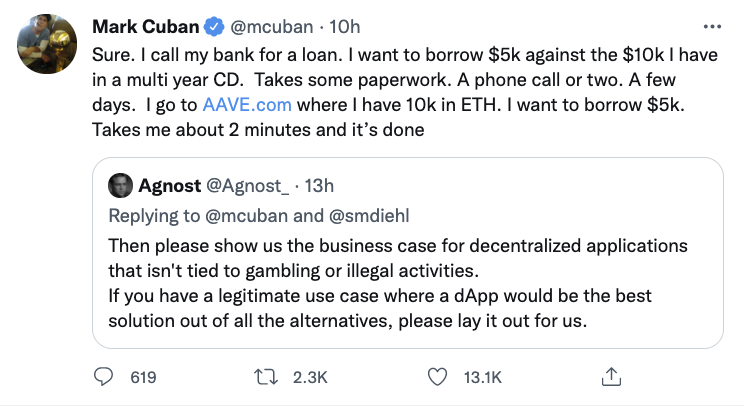Image resolution: width=745 pixels, height=407 pixels.
Task: Open Mark Cuban's profile picture
Action: tap(47, 44)
